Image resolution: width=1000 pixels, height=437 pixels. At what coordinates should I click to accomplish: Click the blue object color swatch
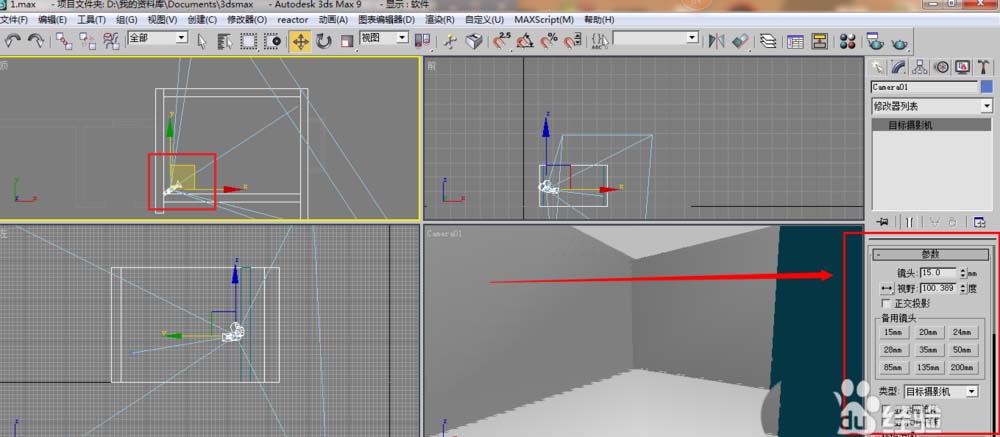[986, 87]
